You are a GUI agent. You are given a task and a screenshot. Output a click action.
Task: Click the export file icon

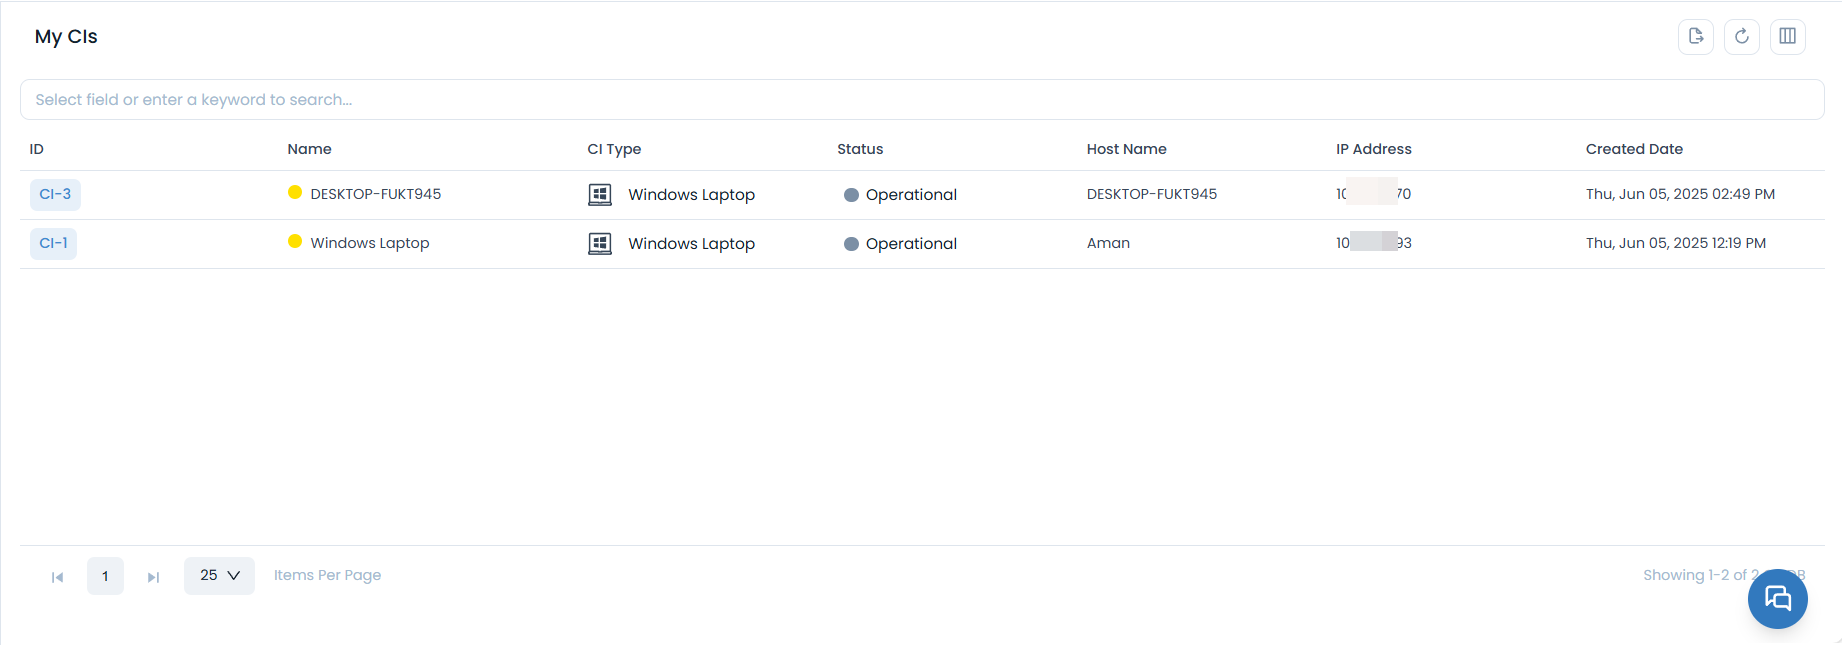point(1695,37)
